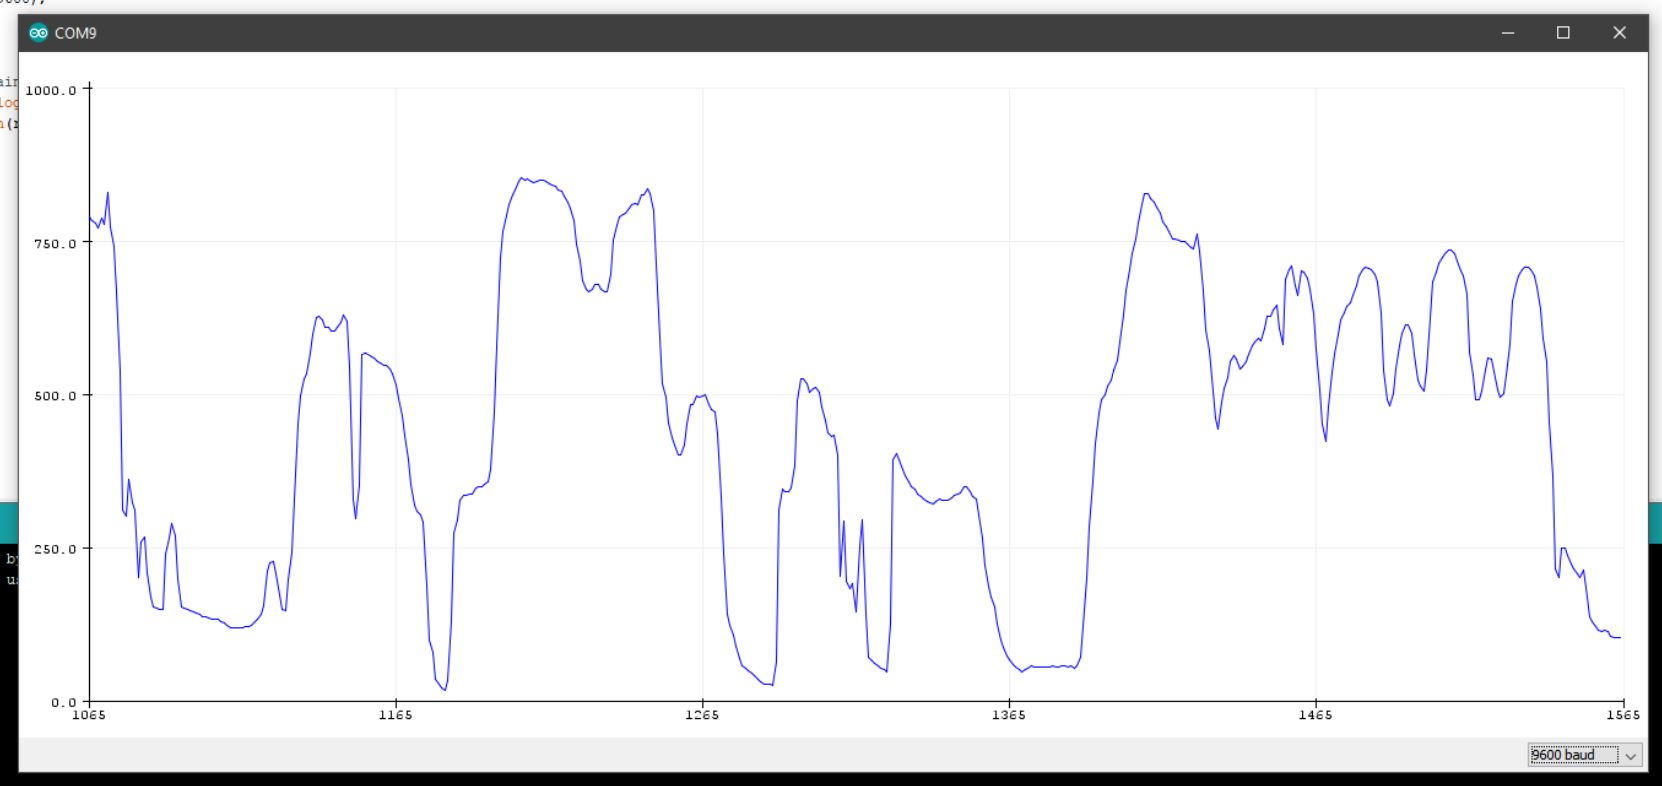Click the Arduino logo icon in title bar
The height and width of the screenshot is (786, 1662).
coord(38,33)
